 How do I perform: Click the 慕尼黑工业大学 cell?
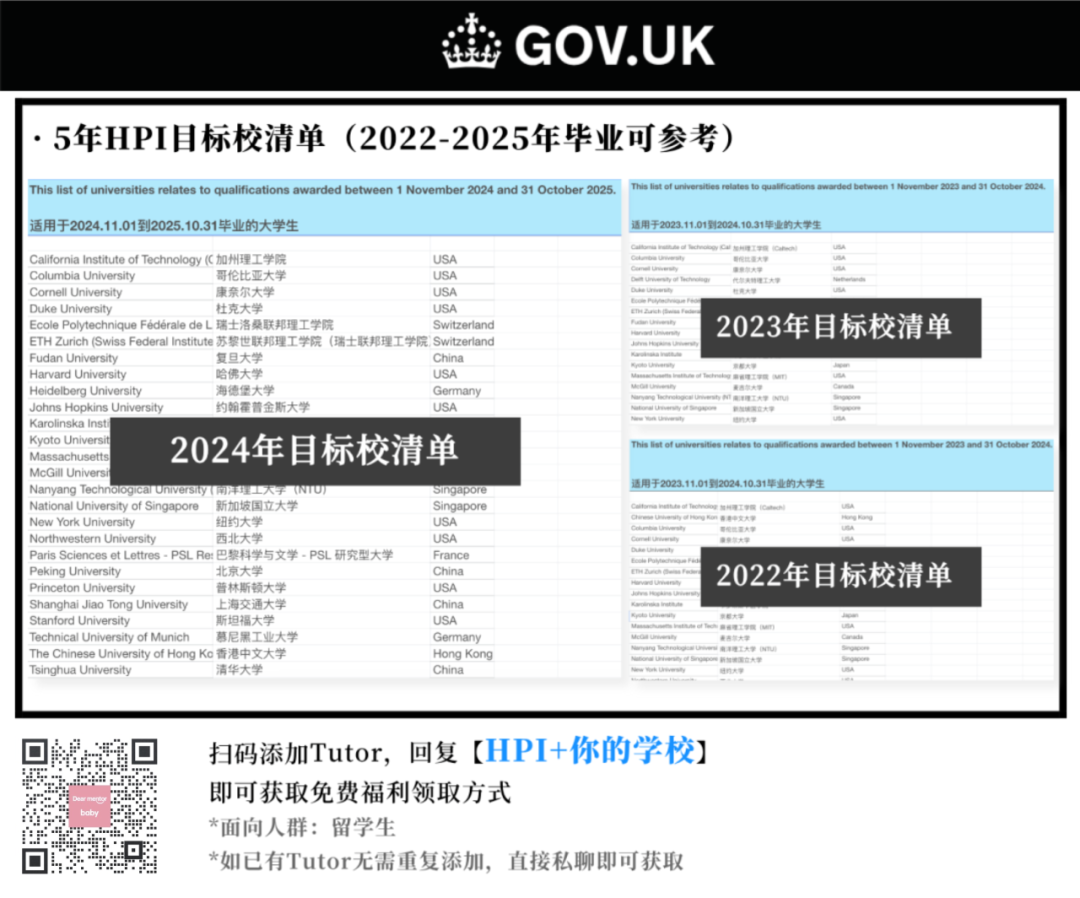pyautogui.click(x=257, y=637)
